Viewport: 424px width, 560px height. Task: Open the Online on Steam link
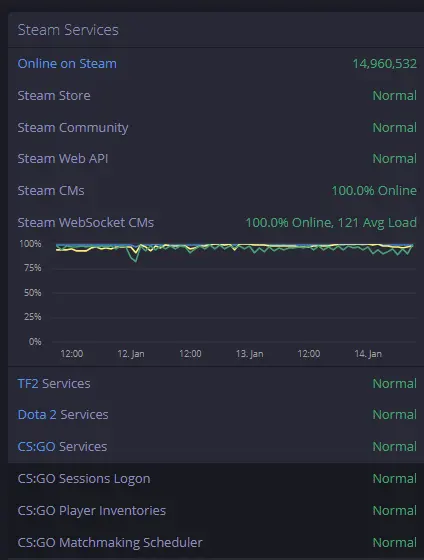click(67, 64)
